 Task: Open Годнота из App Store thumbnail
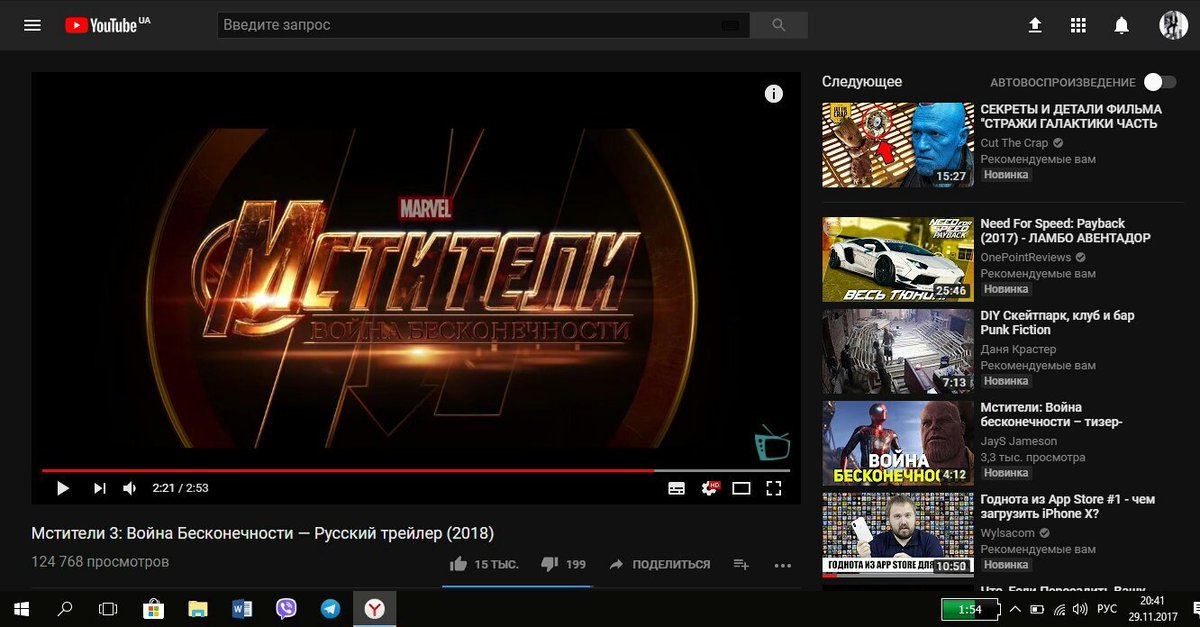coord(898,535)
